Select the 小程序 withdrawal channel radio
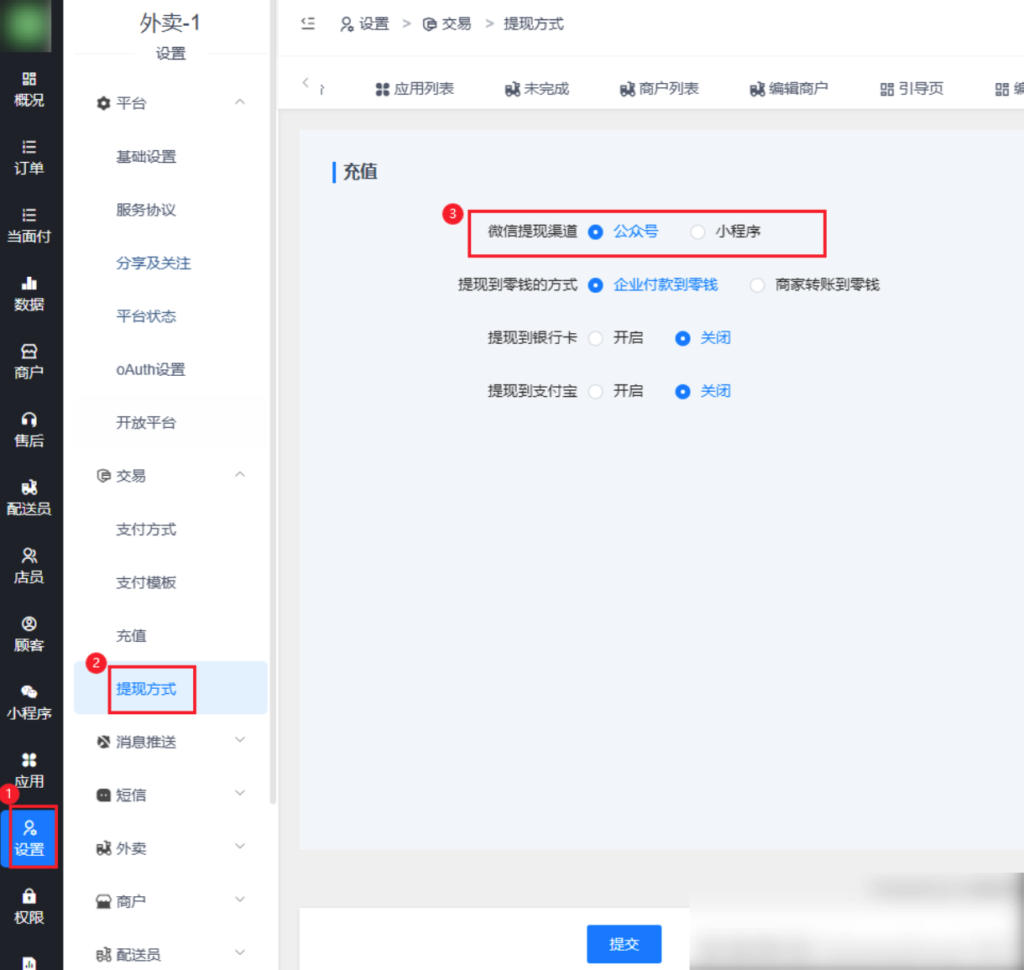 point(697,231)
